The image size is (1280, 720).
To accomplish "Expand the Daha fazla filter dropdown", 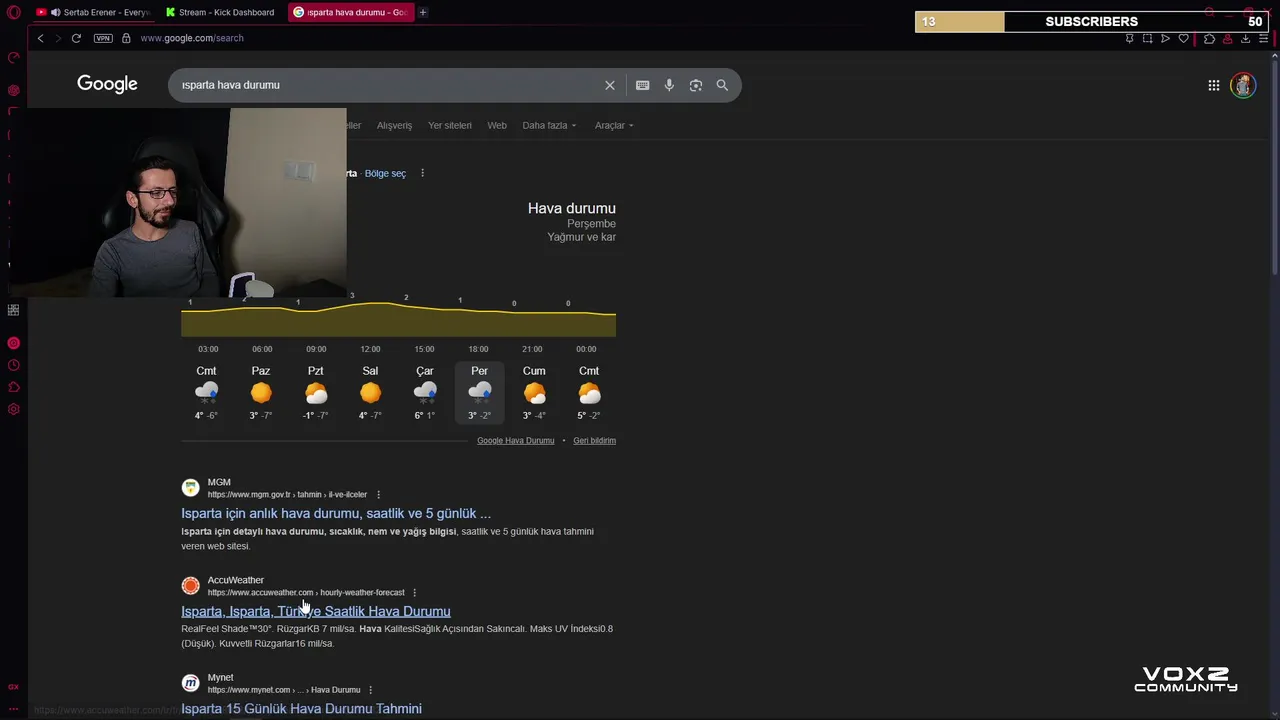I will 549,125.
